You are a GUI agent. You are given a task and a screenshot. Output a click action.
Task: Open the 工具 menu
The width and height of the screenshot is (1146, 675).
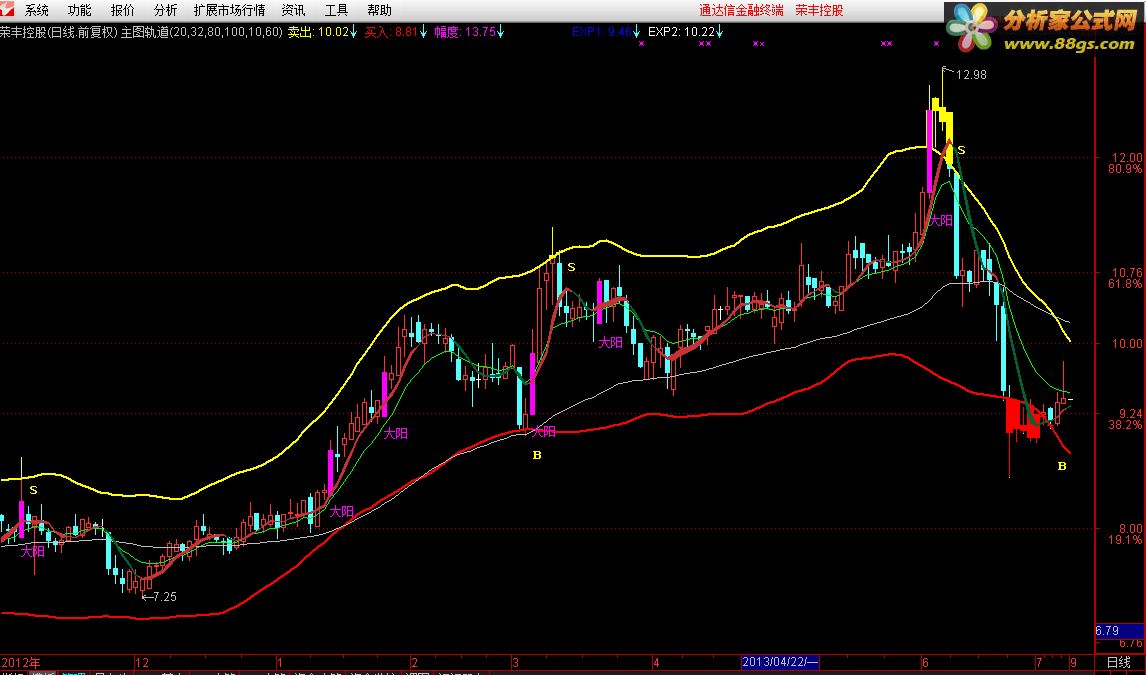(336, 10)
